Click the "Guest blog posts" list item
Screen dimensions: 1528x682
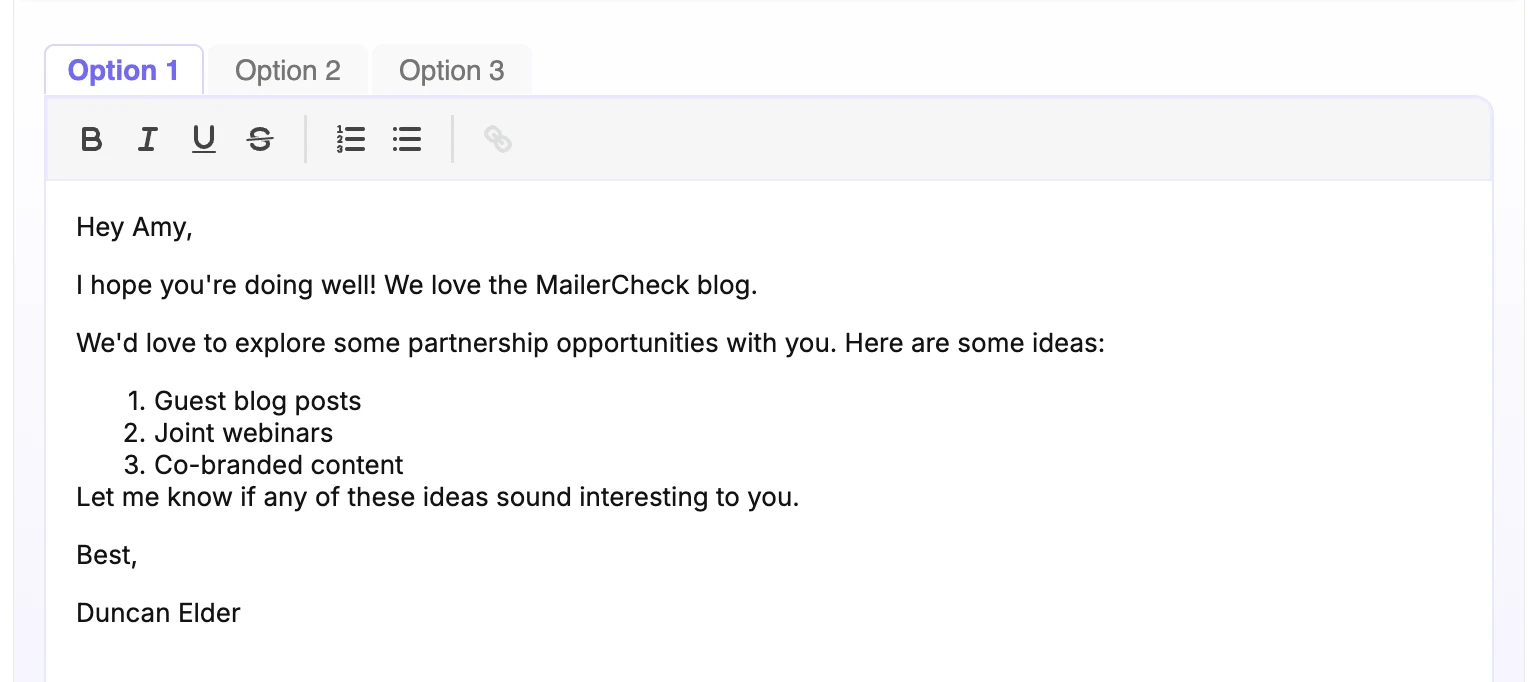tap(257, 402)
